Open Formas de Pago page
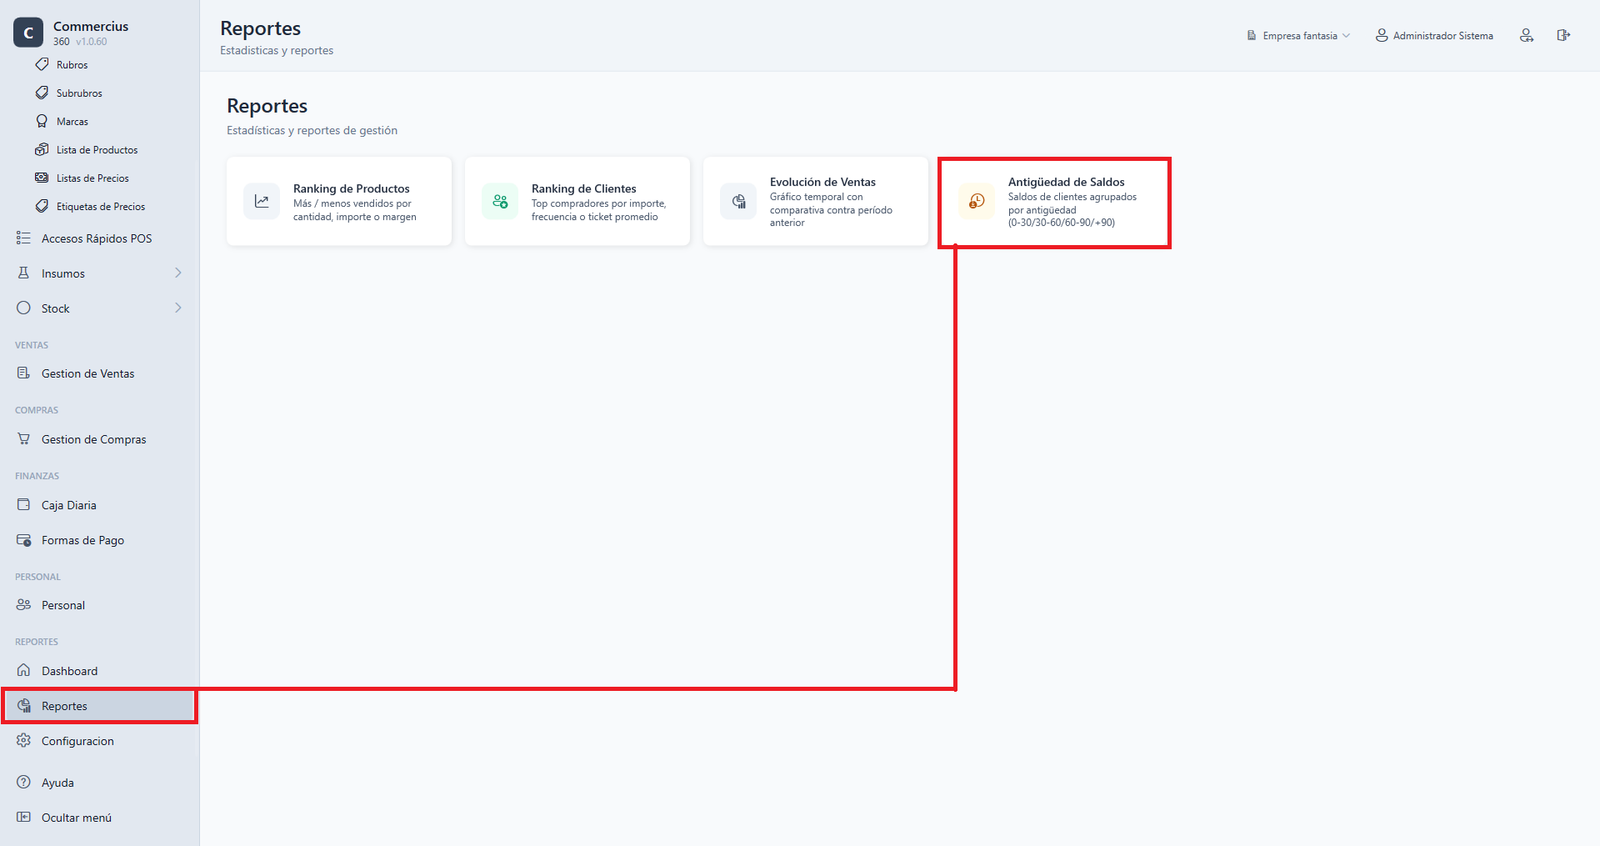The image size is (1600, 846). (83, 540)
